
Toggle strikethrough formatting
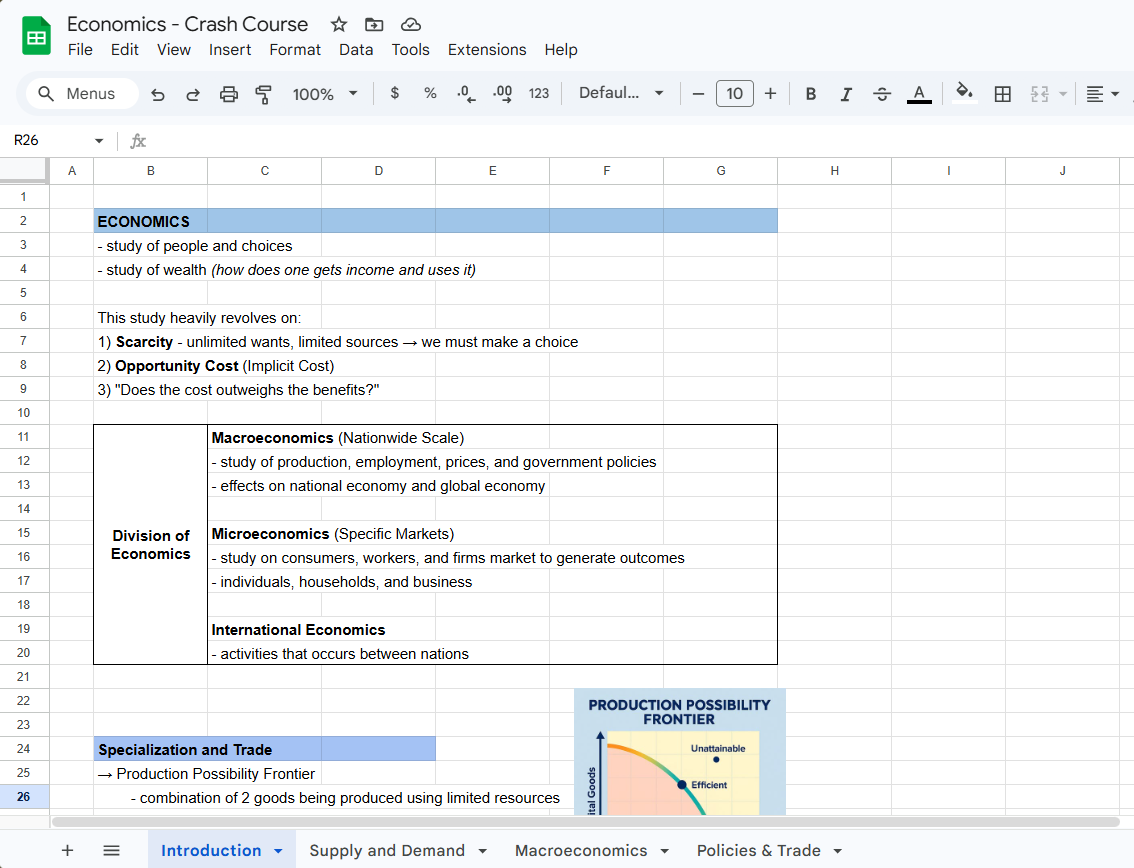(882, 94)
